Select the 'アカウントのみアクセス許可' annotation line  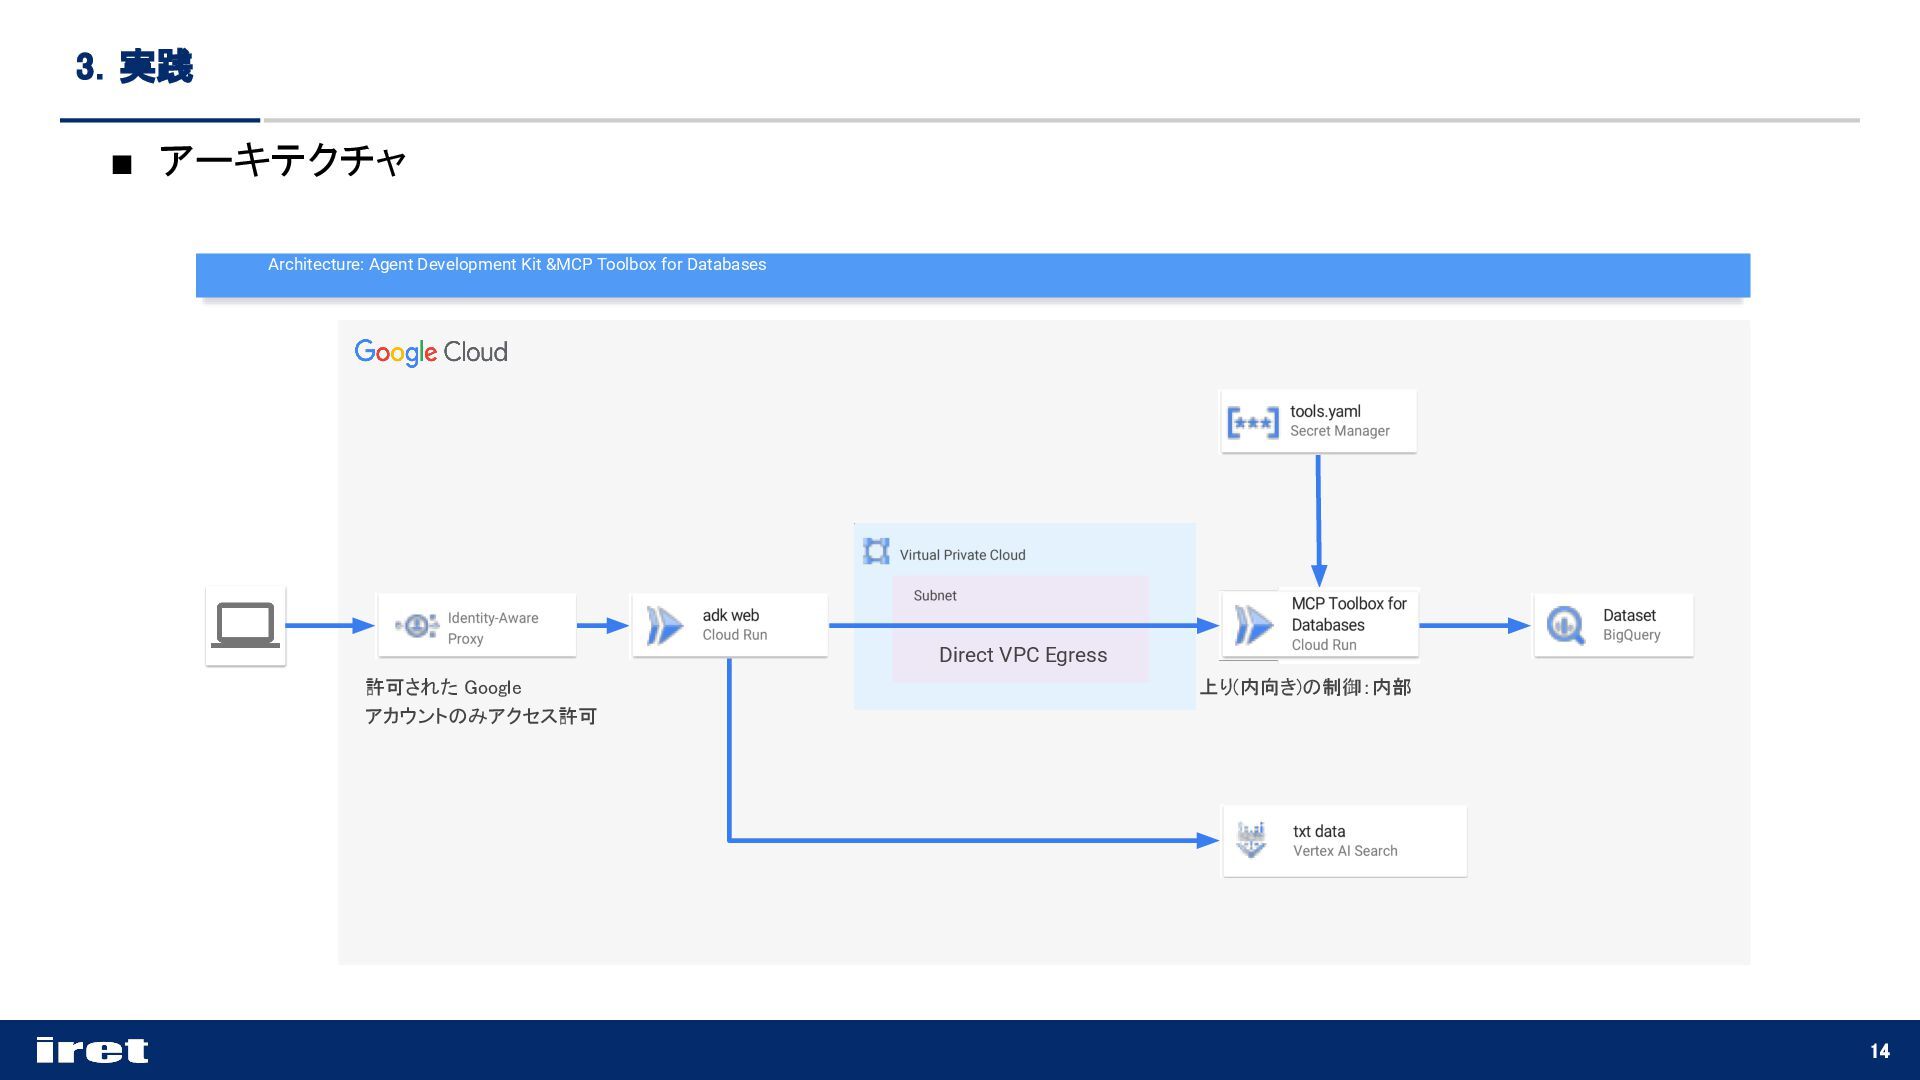[x=480, y=716]
